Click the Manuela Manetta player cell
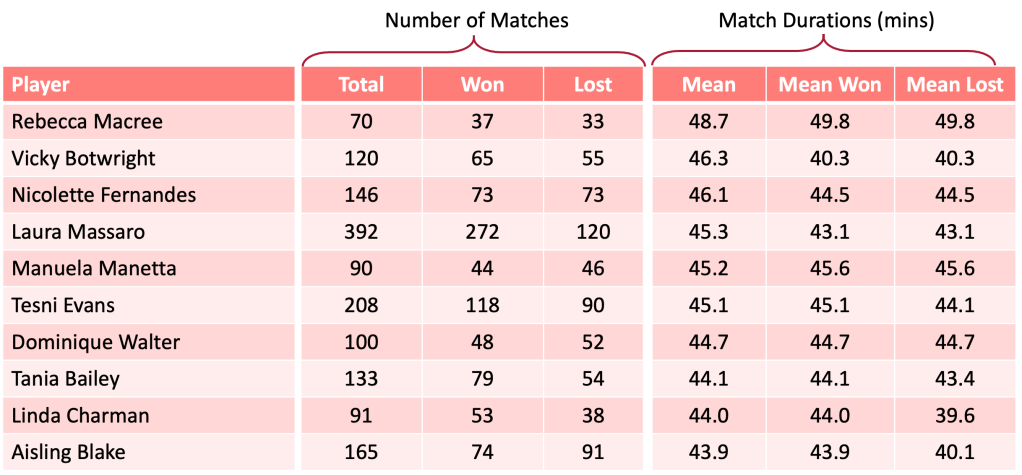Image resolution: width=1022 pixels, height=475 pixels. (94, 268)
